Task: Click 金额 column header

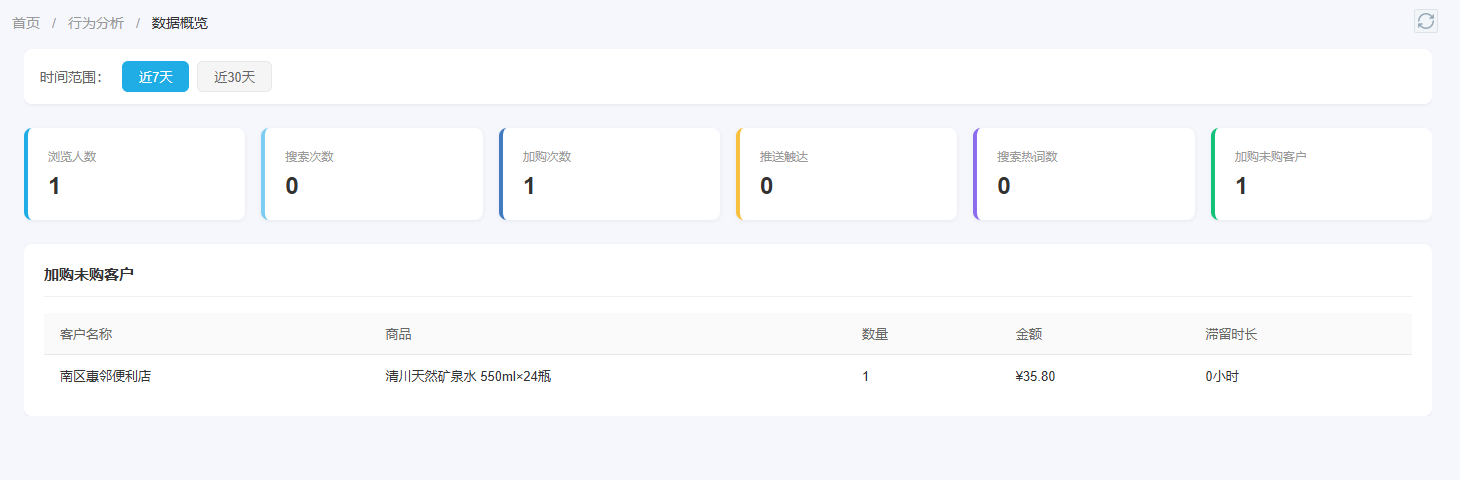Action: click(x=1029, y=334)
